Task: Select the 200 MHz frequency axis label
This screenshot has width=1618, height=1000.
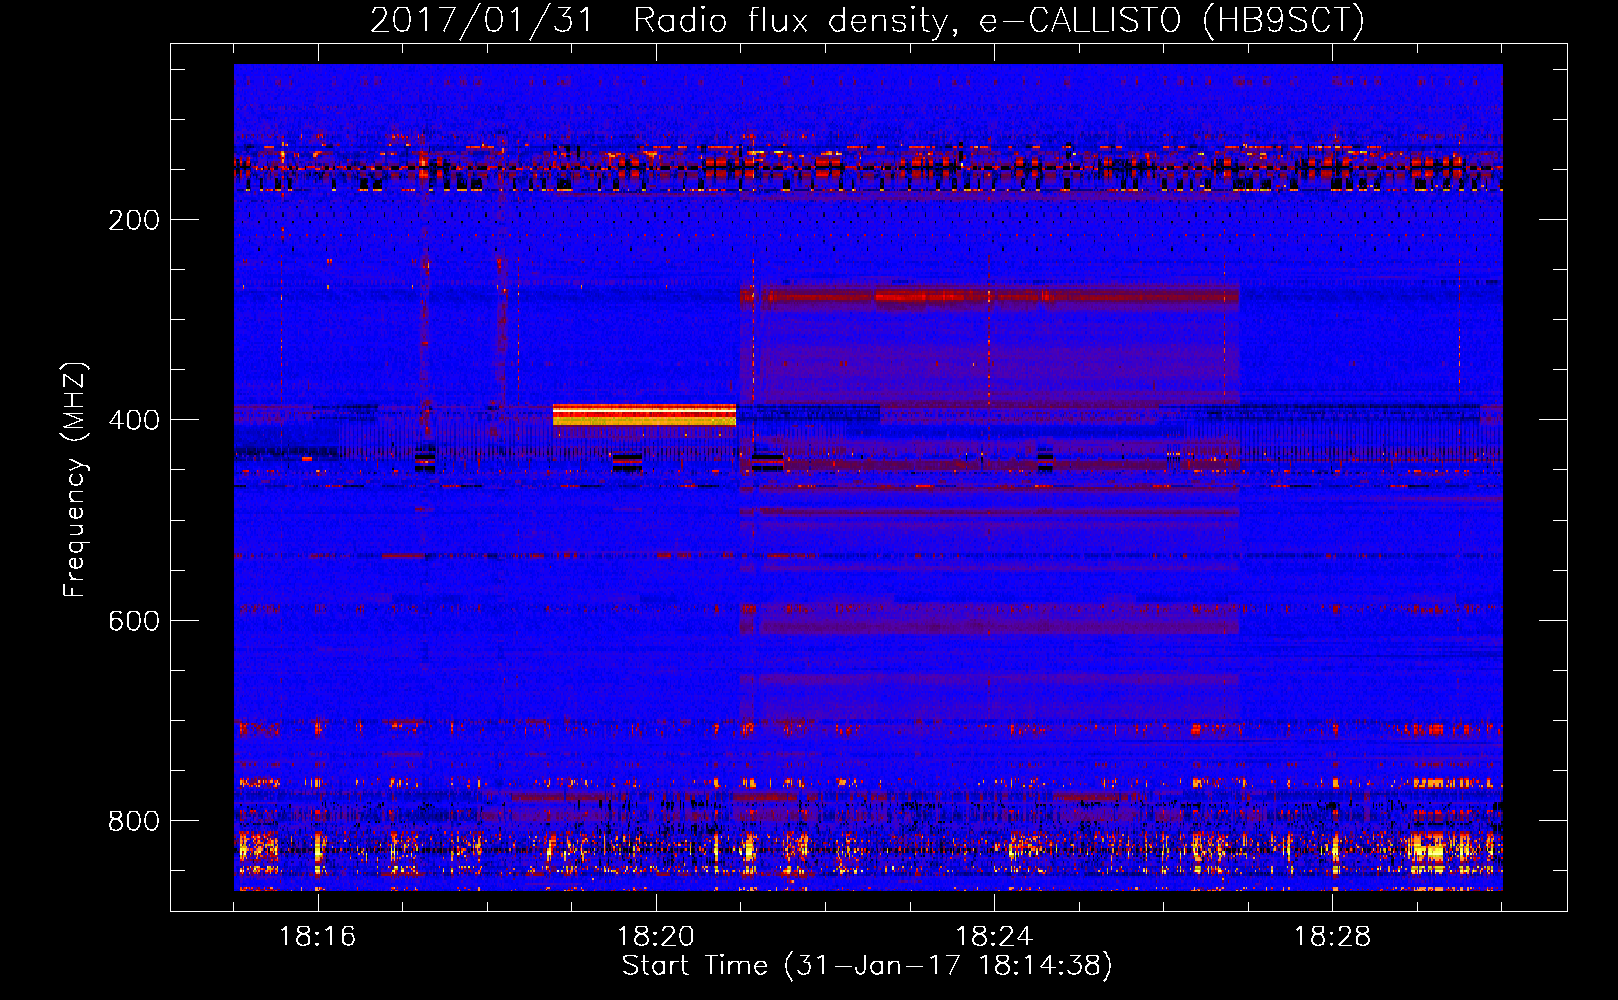Action: click(134, 220)
